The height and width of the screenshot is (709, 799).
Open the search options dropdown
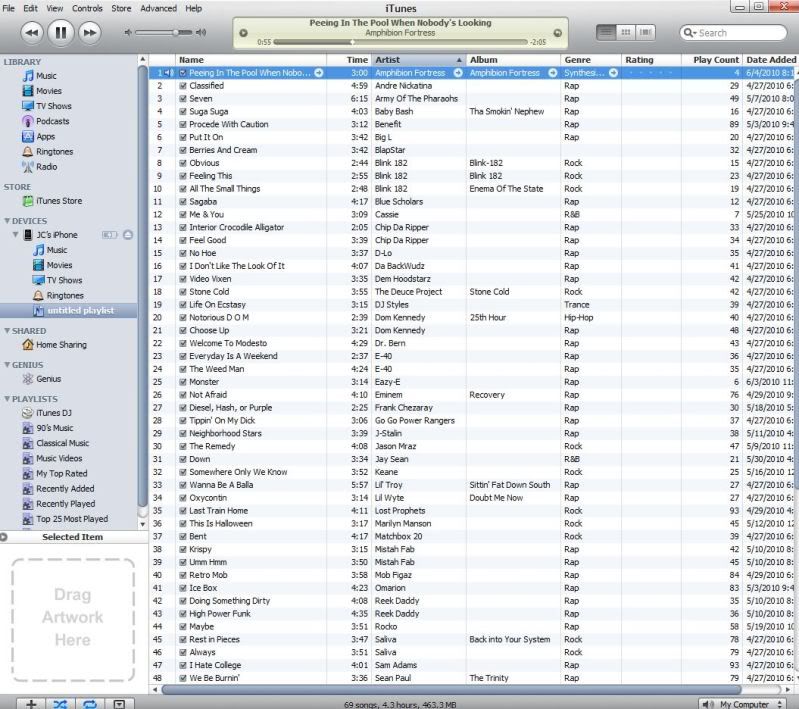[x=690, y=33]
